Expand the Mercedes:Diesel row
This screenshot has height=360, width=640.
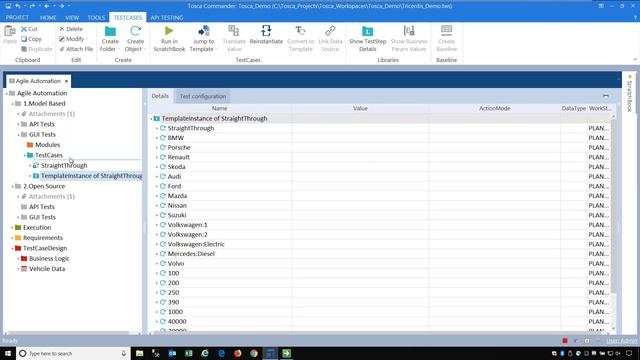point(157,254)
